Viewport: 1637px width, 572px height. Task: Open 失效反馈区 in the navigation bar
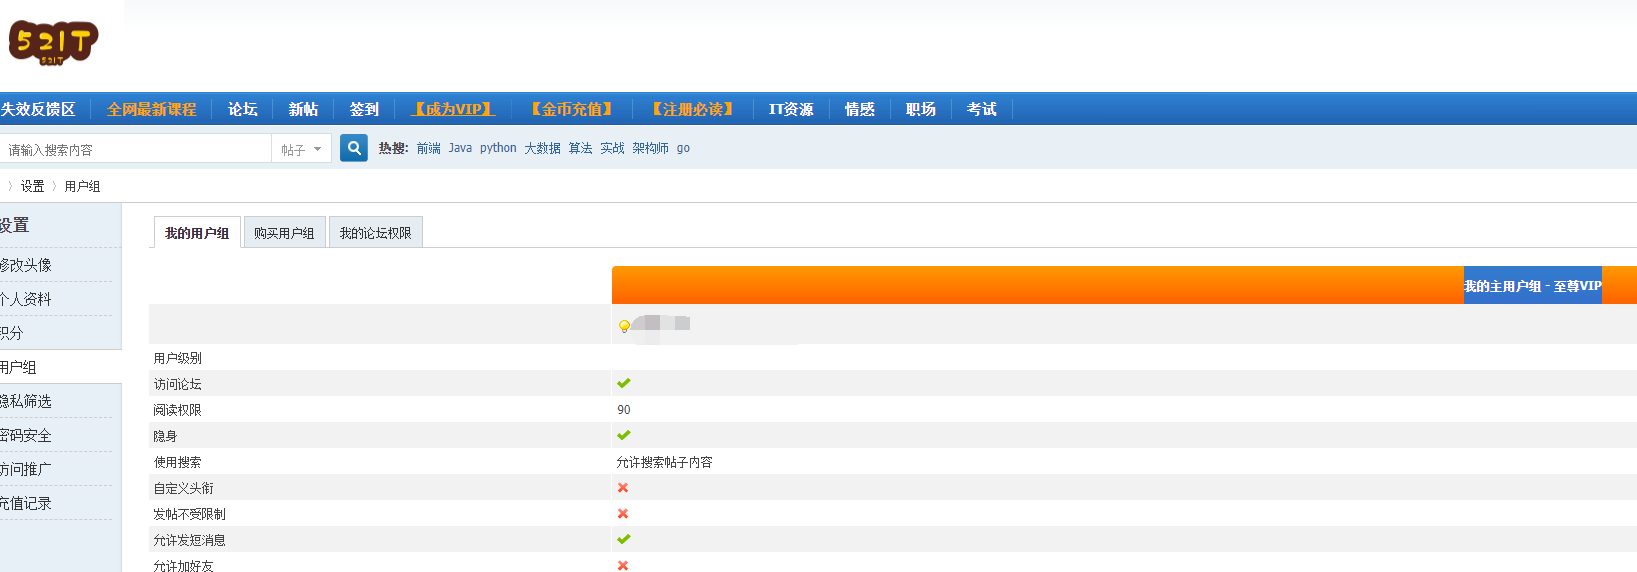[38, 109]
